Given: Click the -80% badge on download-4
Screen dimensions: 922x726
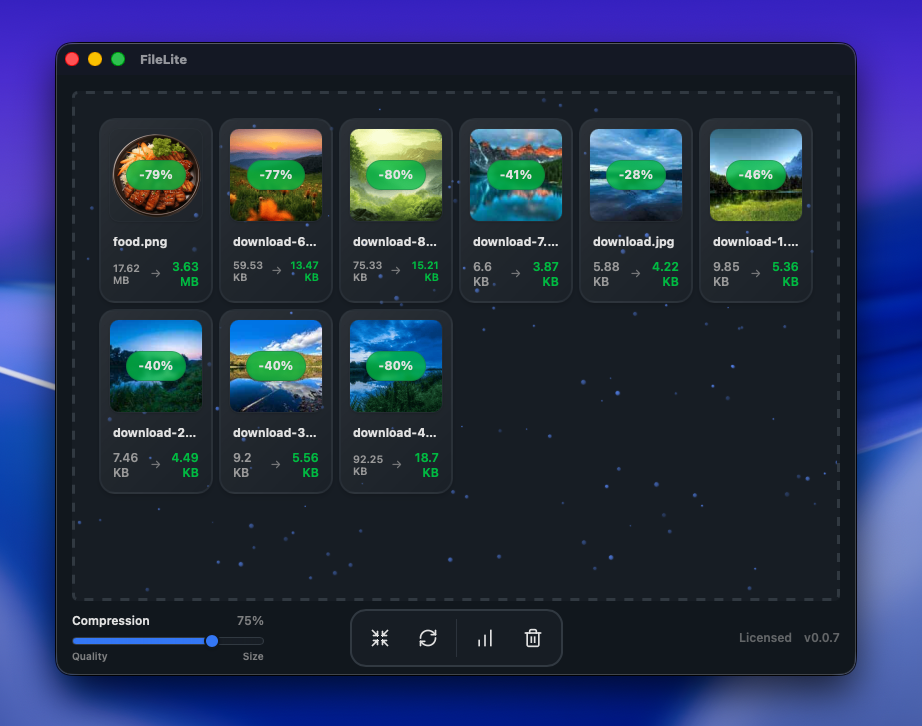Looking at the screenshot, I should coord(396,365).
